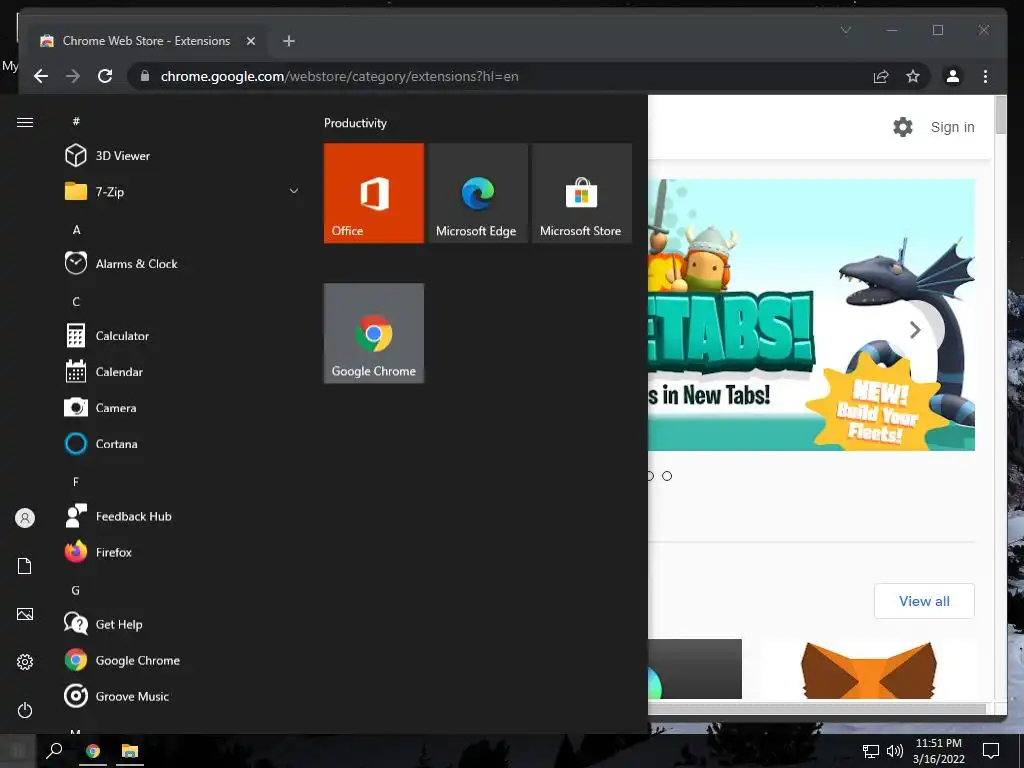
Task: Jump to the # letter index header
Action: [76, 121]
